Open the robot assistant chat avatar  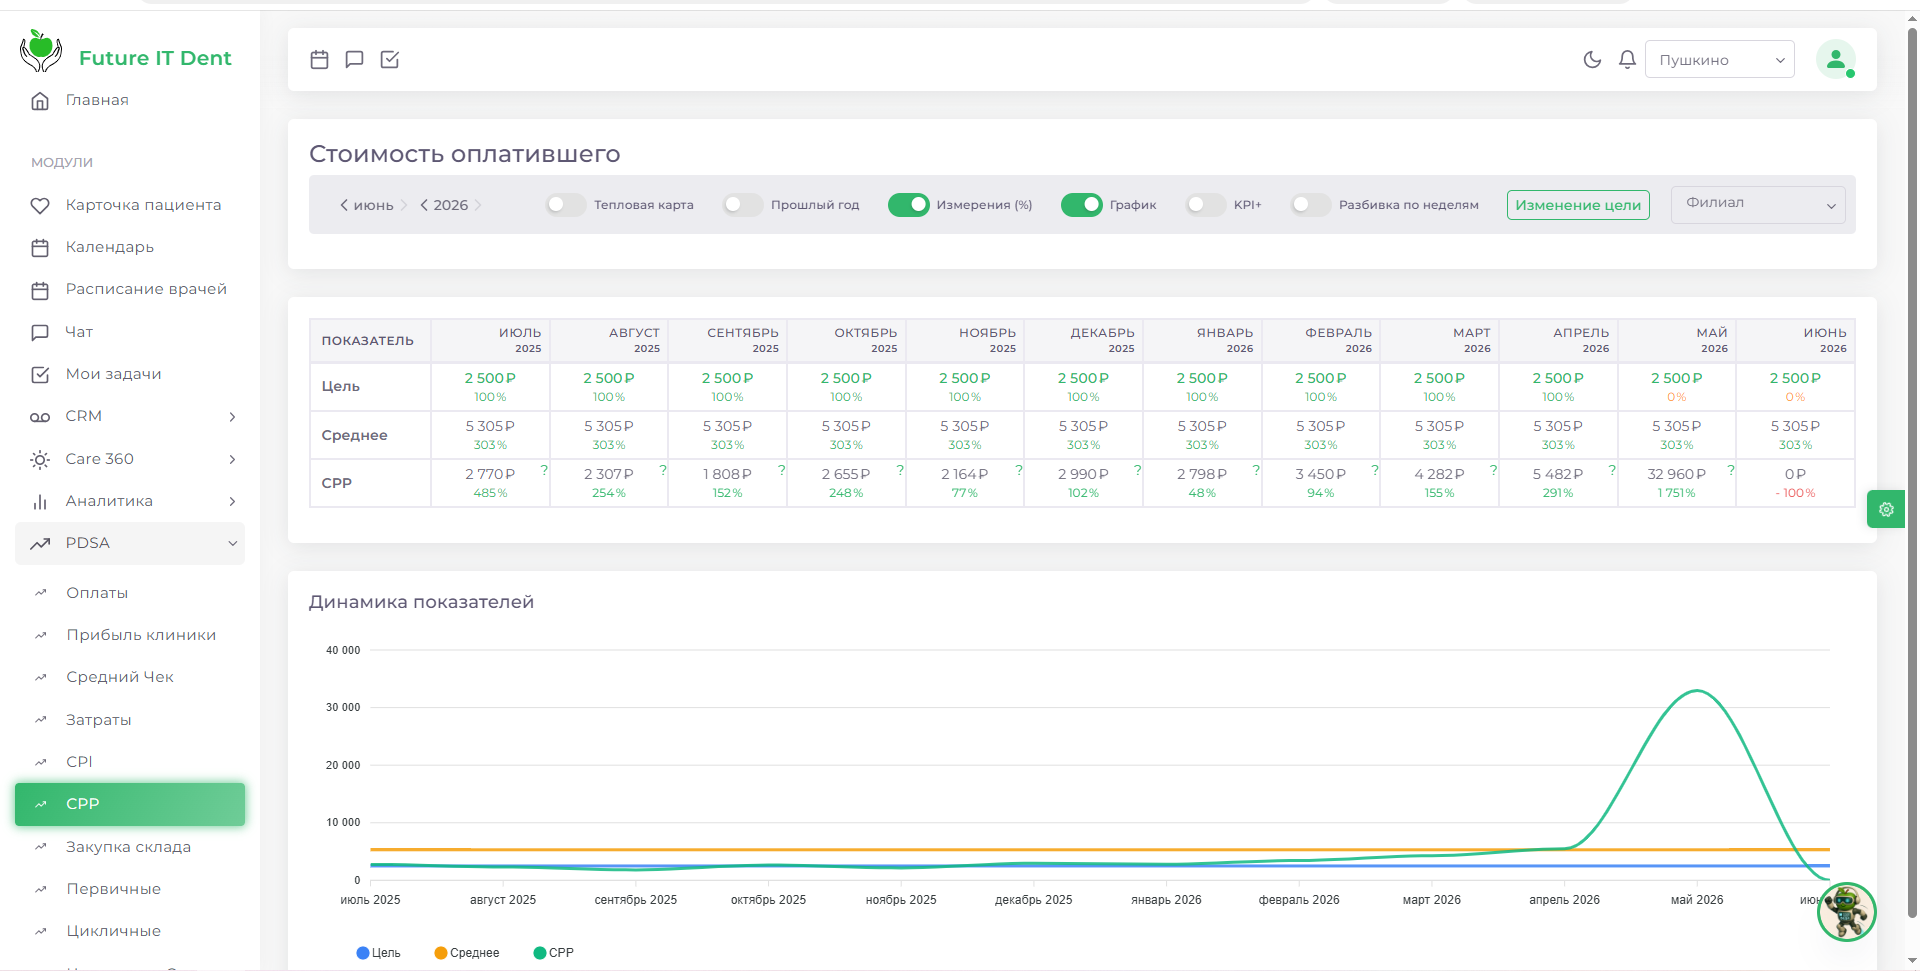1846,912
